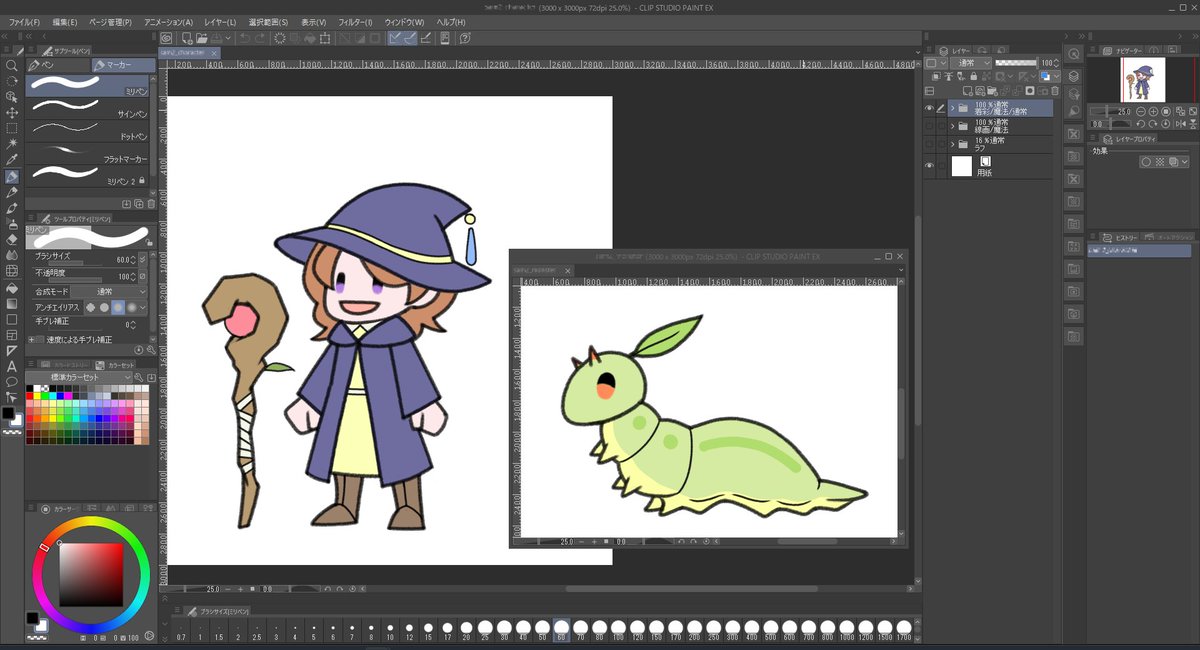Select the Text tool (A icon)
Image resolution: width=1200 pixels, height=650 pixels.
[11, 367]
